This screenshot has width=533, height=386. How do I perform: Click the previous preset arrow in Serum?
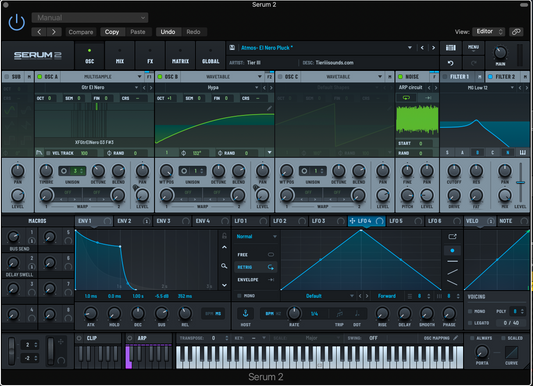pos(422,48)
